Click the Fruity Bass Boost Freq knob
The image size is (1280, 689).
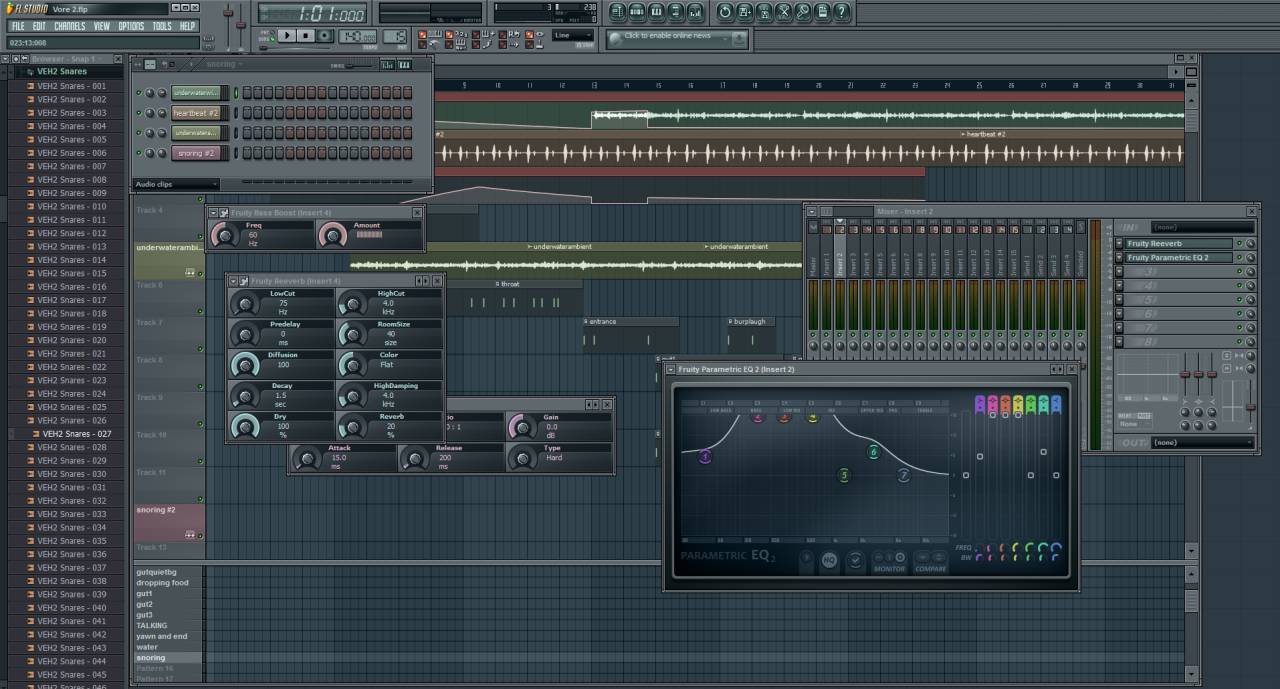pyautogui.click(x=225, y=235)
